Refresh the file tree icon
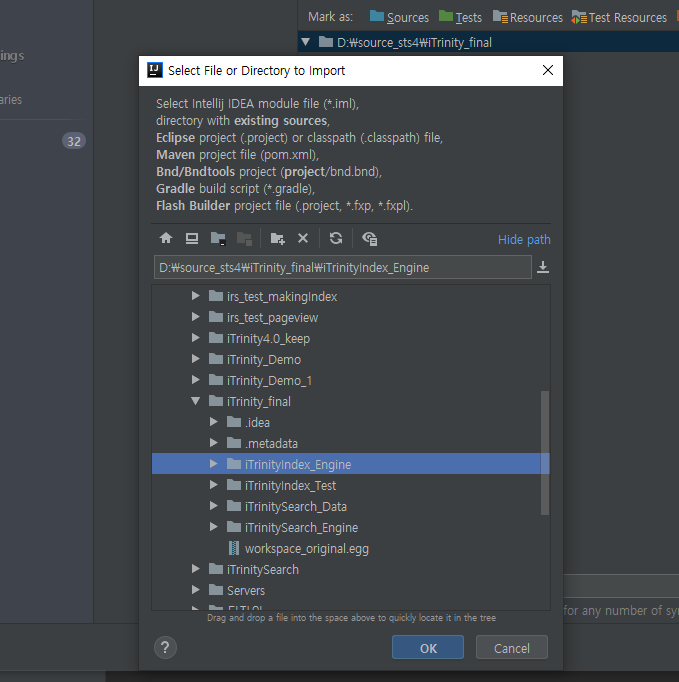This screenshot has height=682, width=679. coord(336,238)
